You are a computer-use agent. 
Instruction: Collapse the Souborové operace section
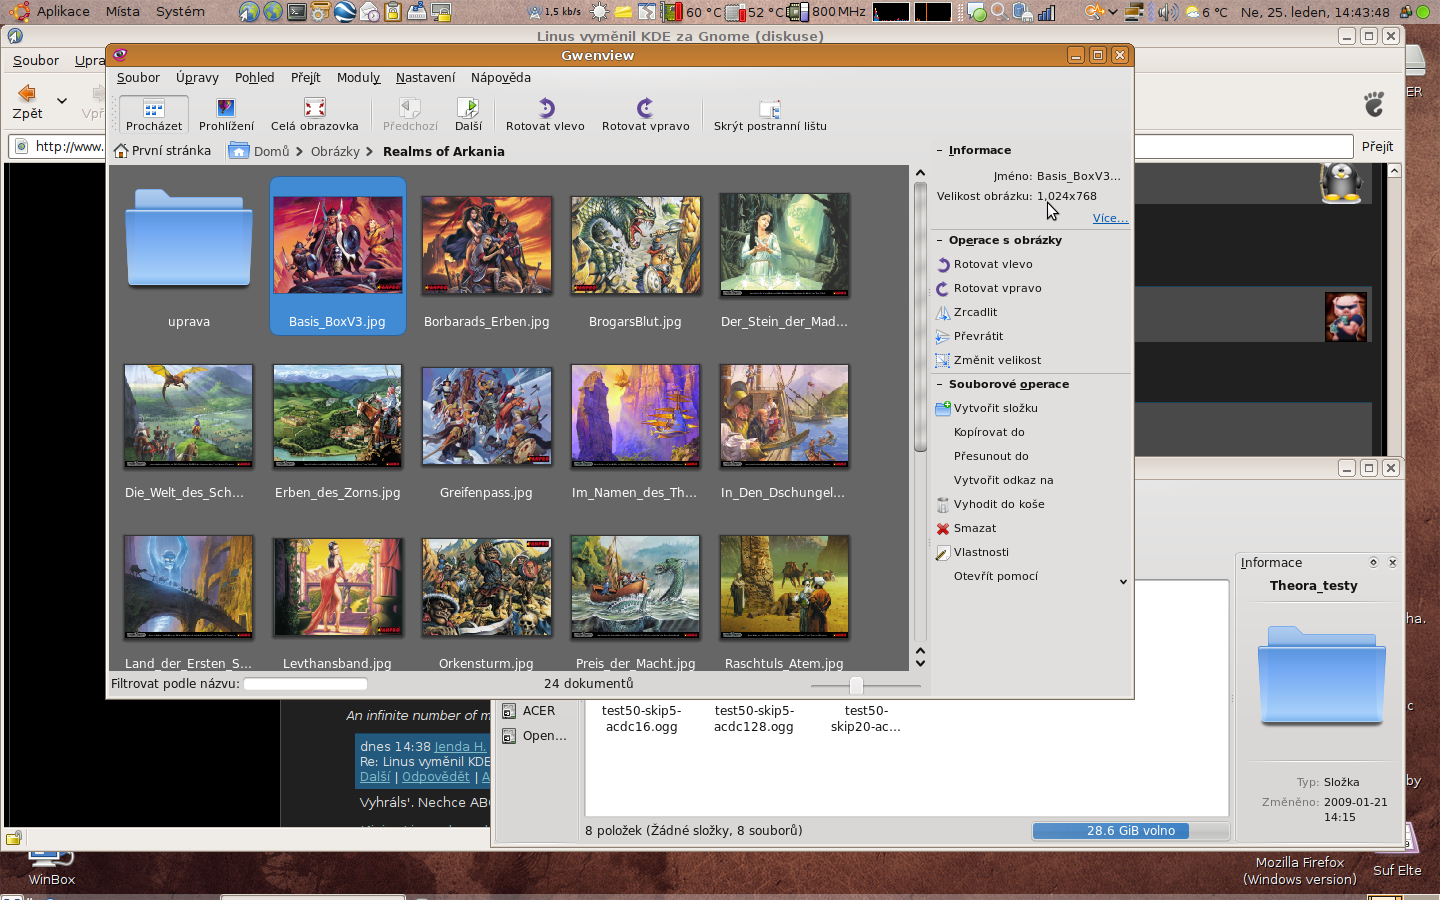940,384
